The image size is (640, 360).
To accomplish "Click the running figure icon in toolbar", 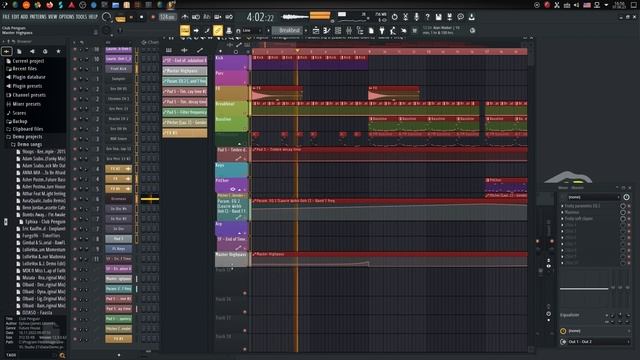I will pos(393,31).
